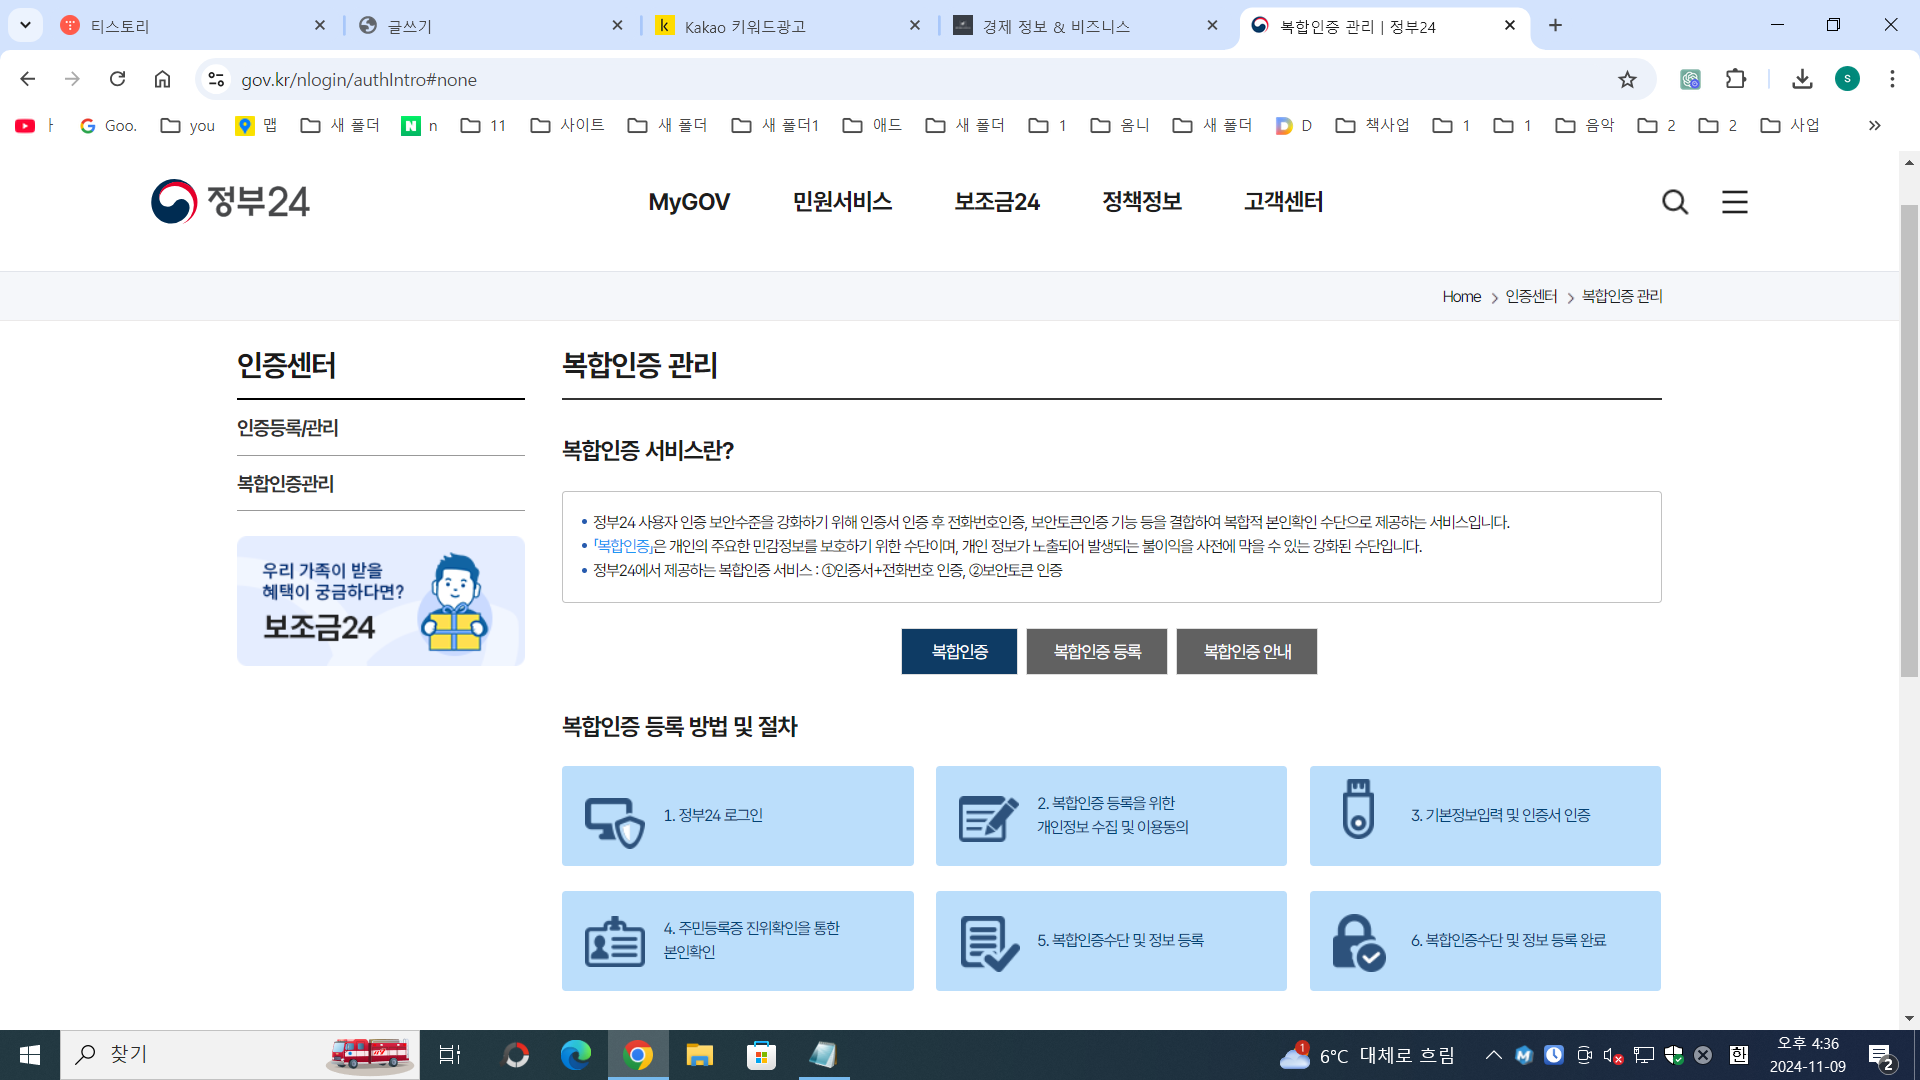Expand the hidden bookmarks chevron
Screen dimensions: 1920x1080
(1874, 125)
